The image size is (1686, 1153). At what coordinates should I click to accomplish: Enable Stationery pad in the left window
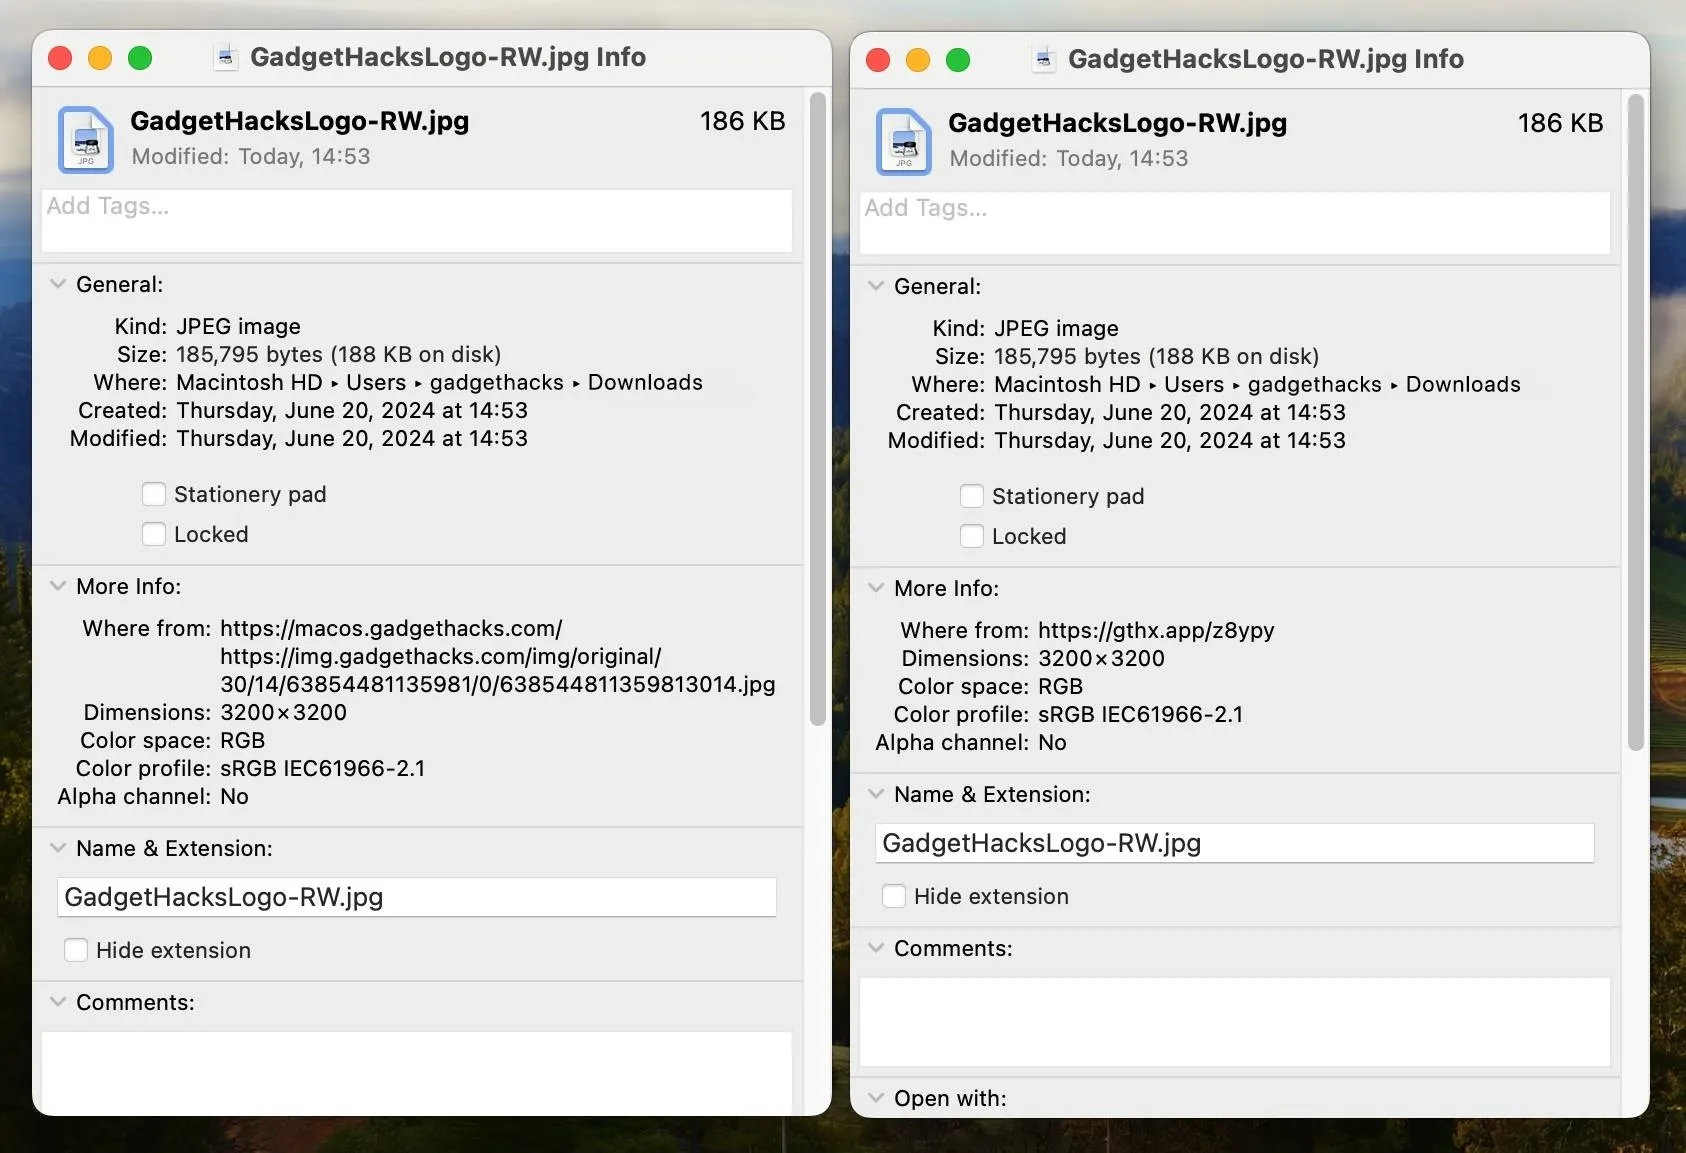coord(154,494)
